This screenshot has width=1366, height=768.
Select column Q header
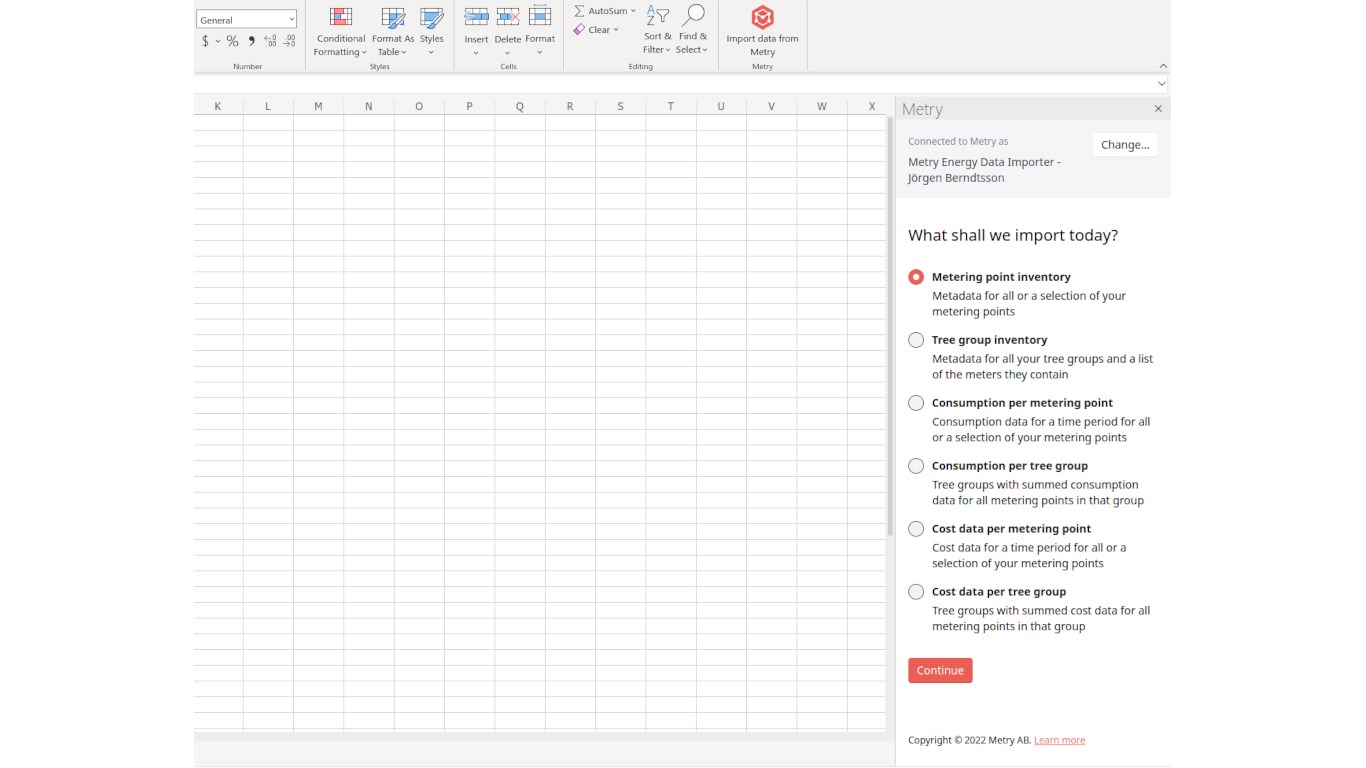520,106
